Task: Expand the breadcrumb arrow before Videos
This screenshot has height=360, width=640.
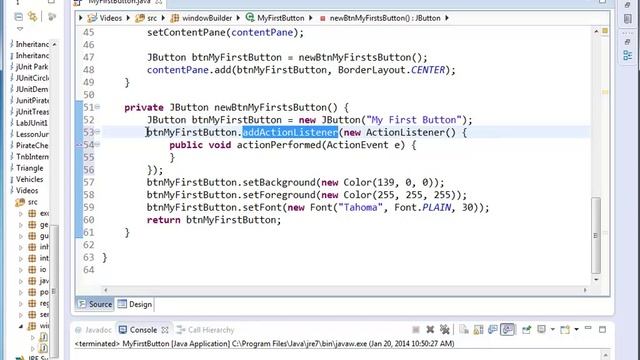Action: tap(80, 18)
